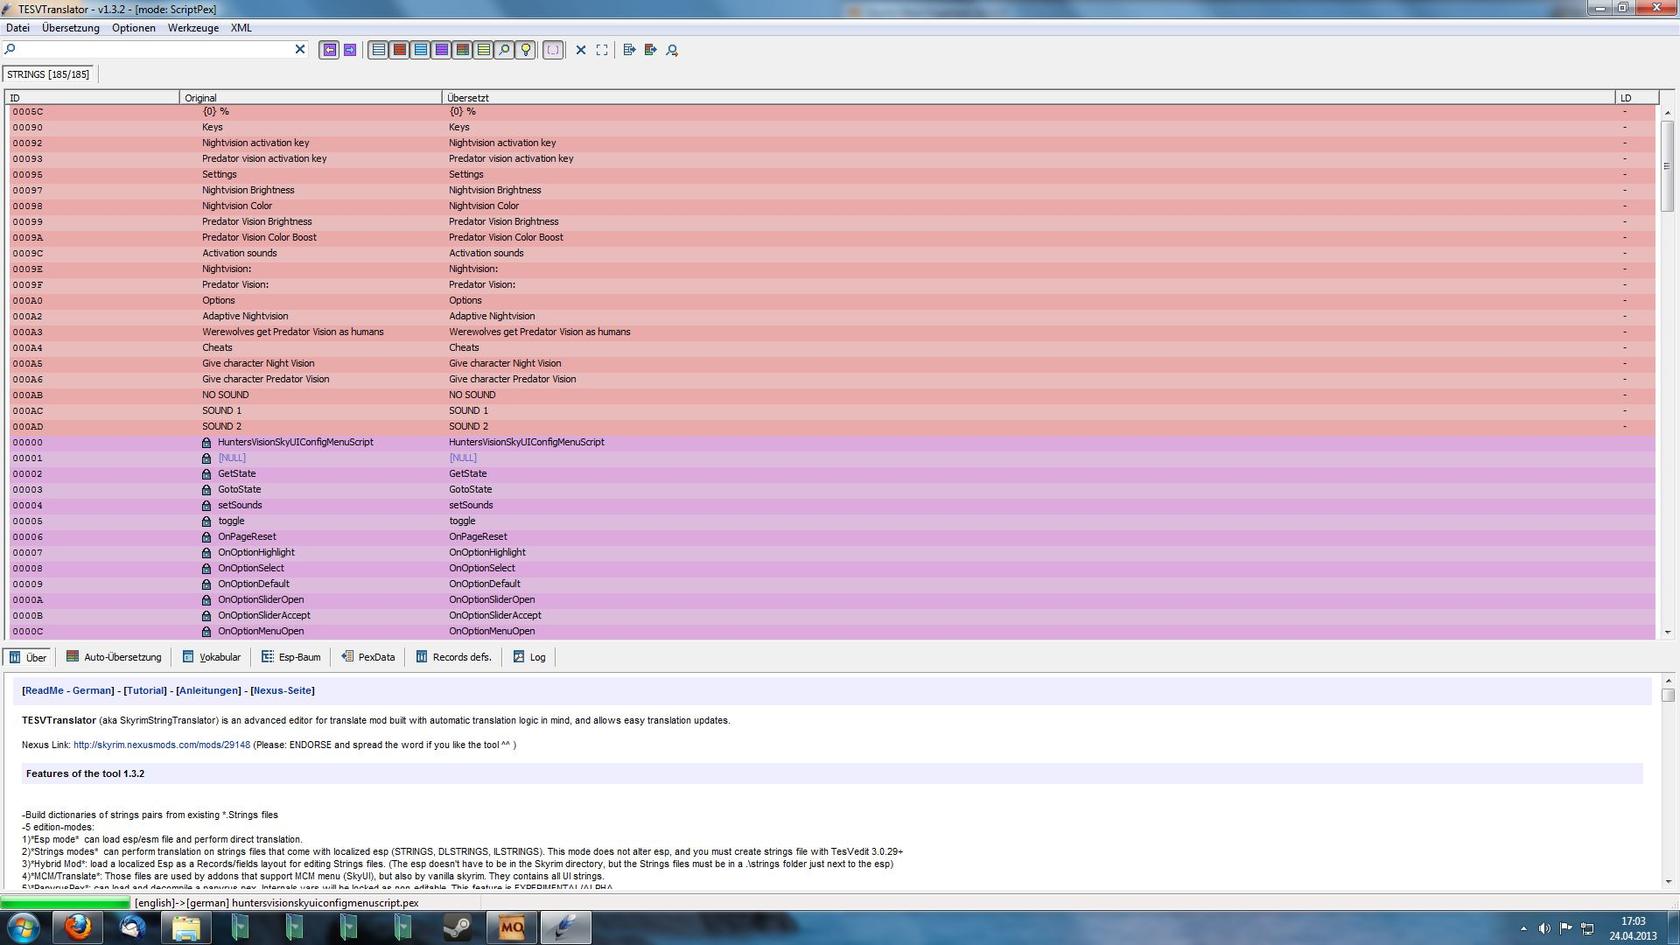Open the Esp-Baum tab
Viewport: 1680px width, 945px height.
[x=291, y=657]
